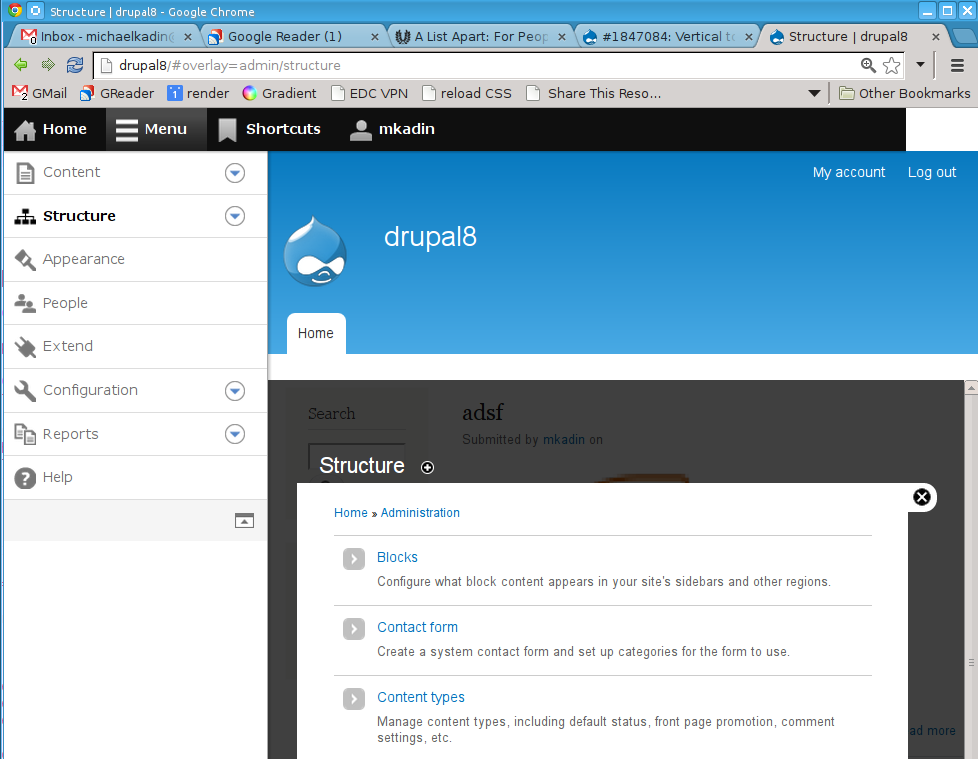Click the Log out link

click(x=932, y=173)
